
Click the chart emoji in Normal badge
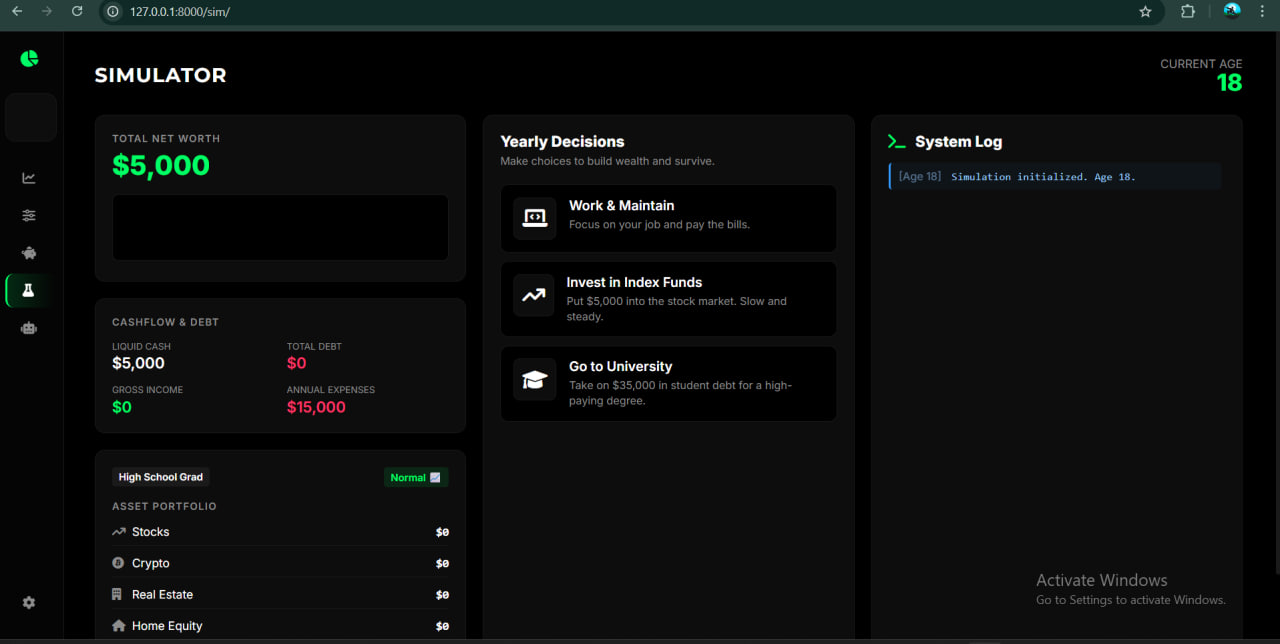tap(435, 478)
